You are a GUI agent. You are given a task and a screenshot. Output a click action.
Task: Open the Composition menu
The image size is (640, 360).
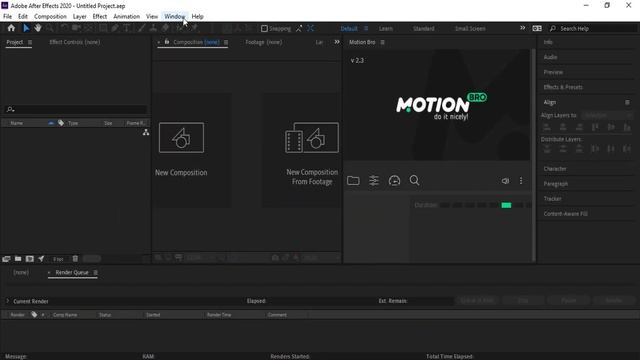coord(50,16)
